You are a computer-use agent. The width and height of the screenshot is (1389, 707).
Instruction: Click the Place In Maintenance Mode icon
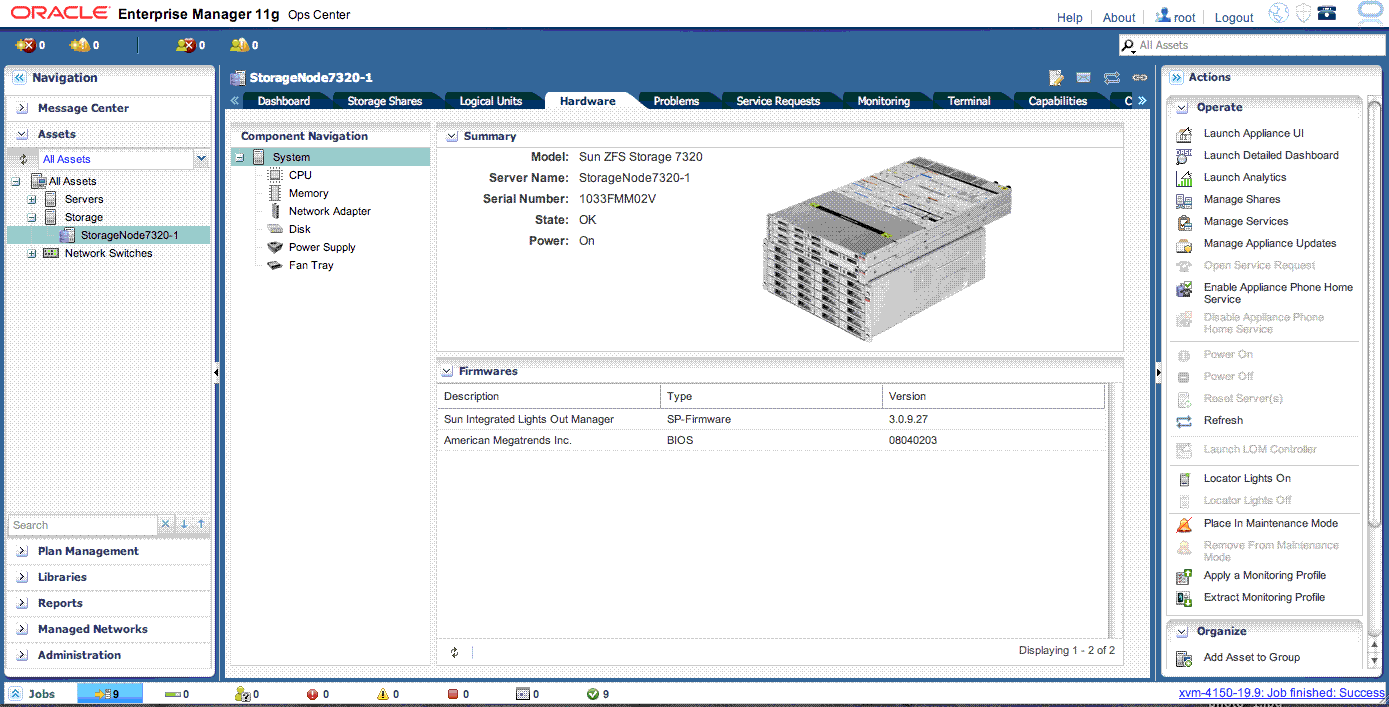(x=1184, y=524)
